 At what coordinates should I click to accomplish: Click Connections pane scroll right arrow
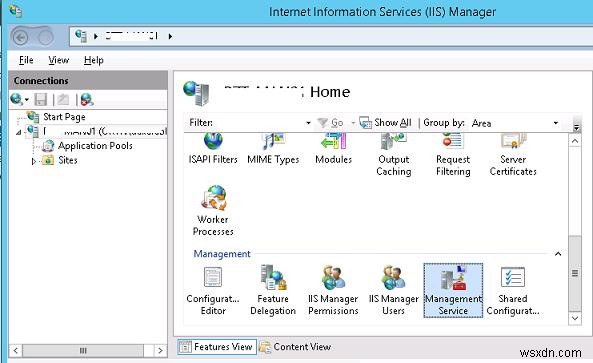(x=160, y=351)
